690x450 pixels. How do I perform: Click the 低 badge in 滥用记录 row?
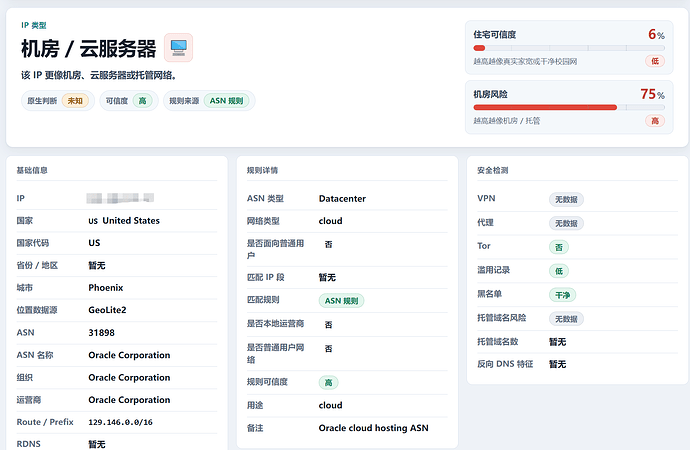[x=559, y=271]
